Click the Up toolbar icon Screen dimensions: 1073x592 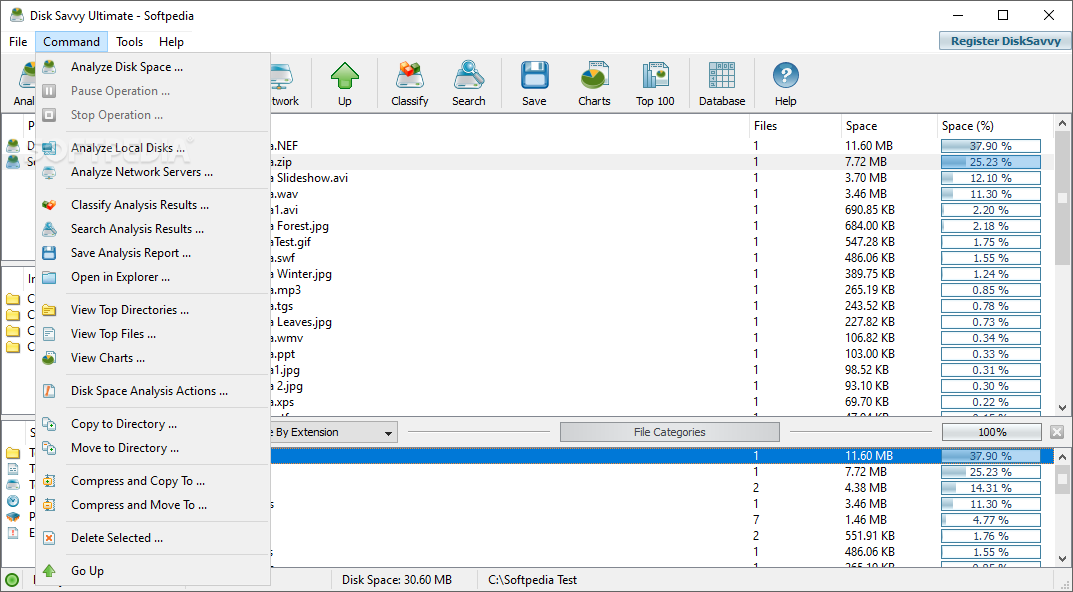(344, 83)
